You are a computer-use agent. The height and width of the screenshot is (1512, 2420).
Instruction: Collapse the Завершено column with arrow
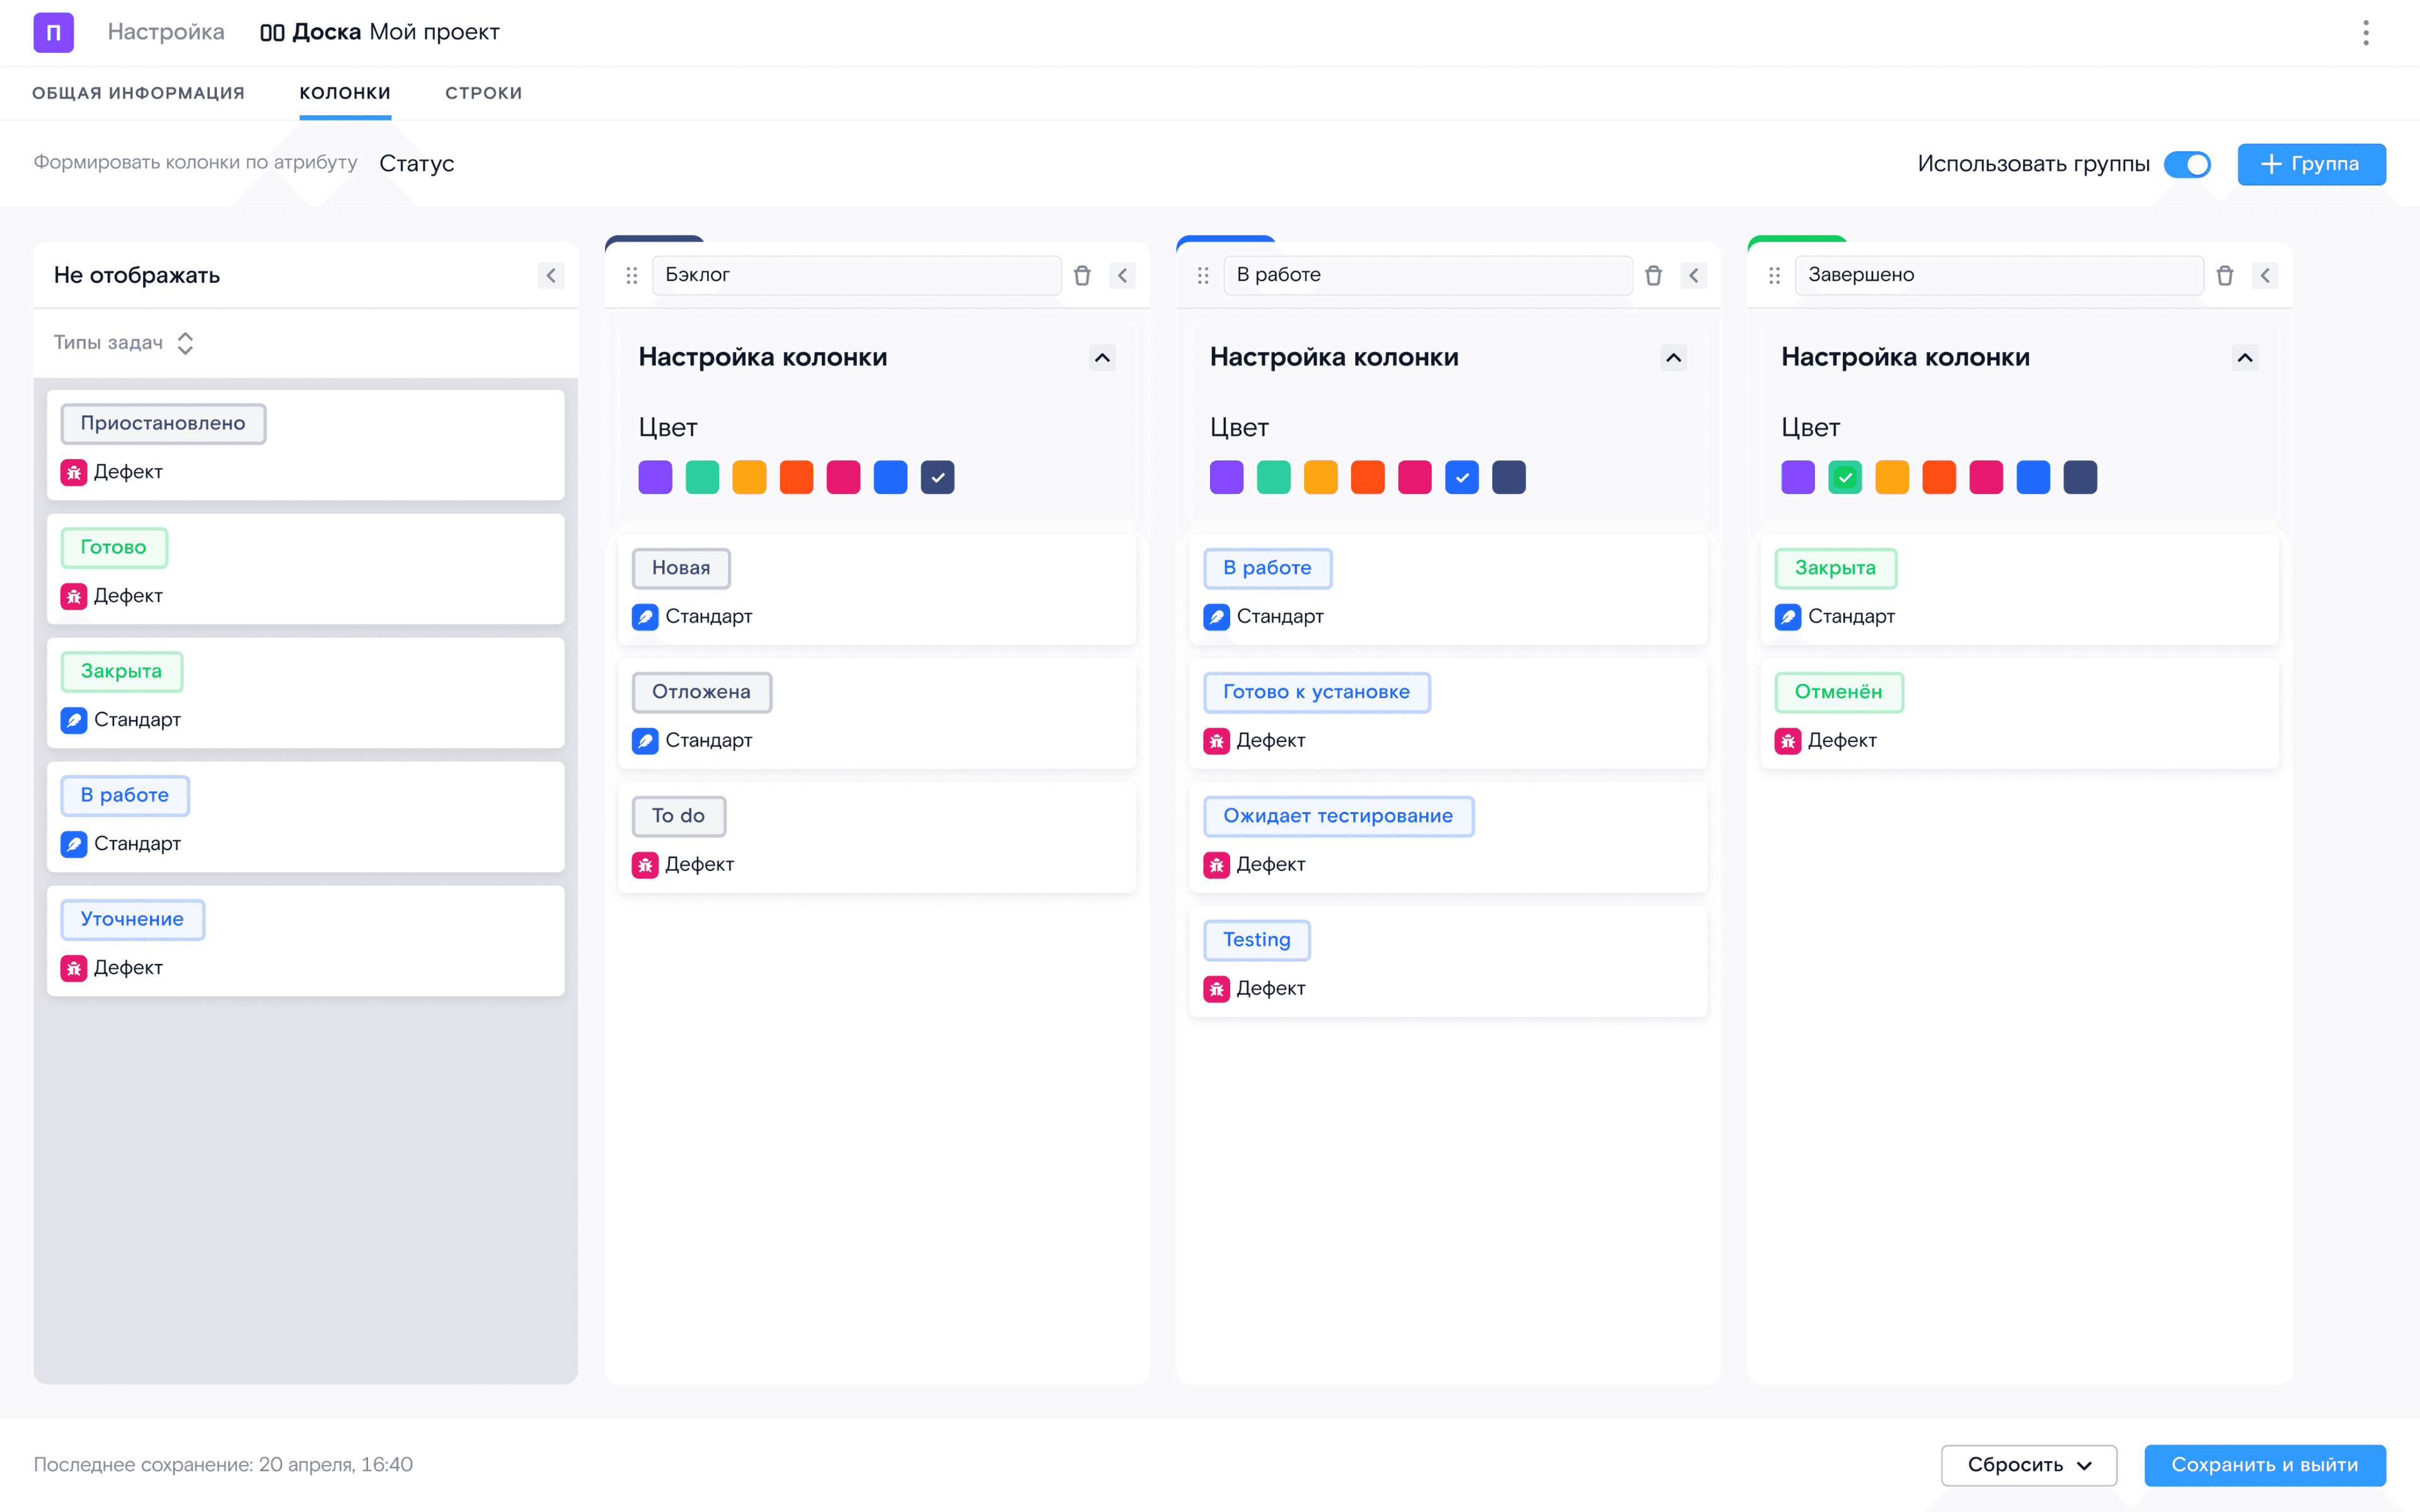(2265, 275)
